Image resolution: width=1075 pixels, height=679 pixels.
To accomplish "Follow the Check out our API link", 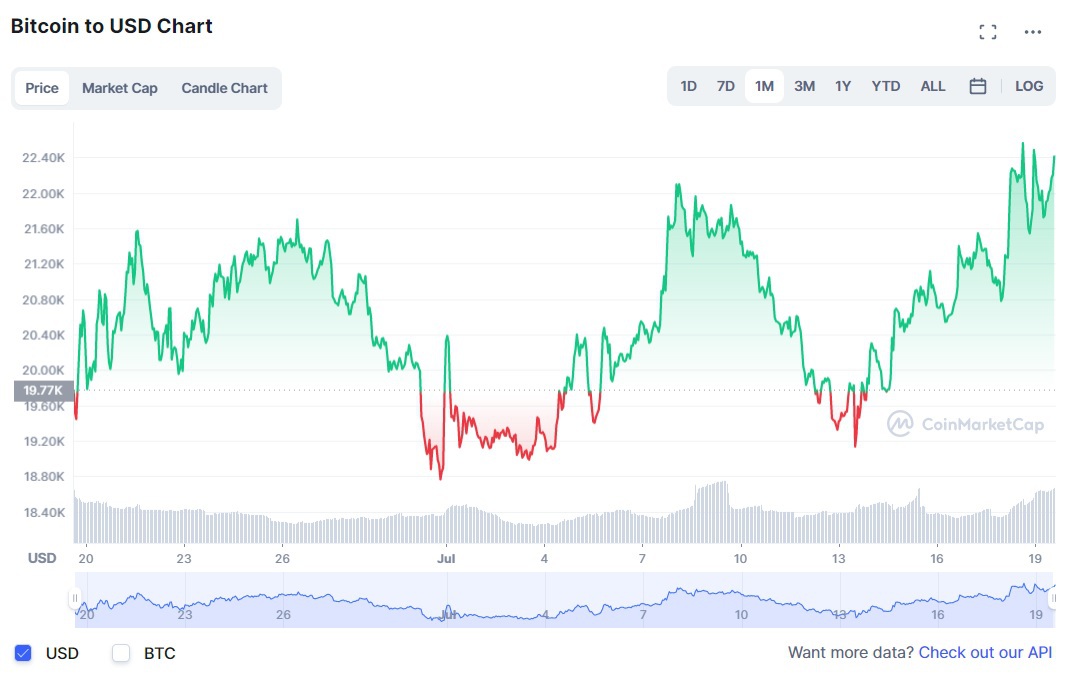I will (986, 652).
